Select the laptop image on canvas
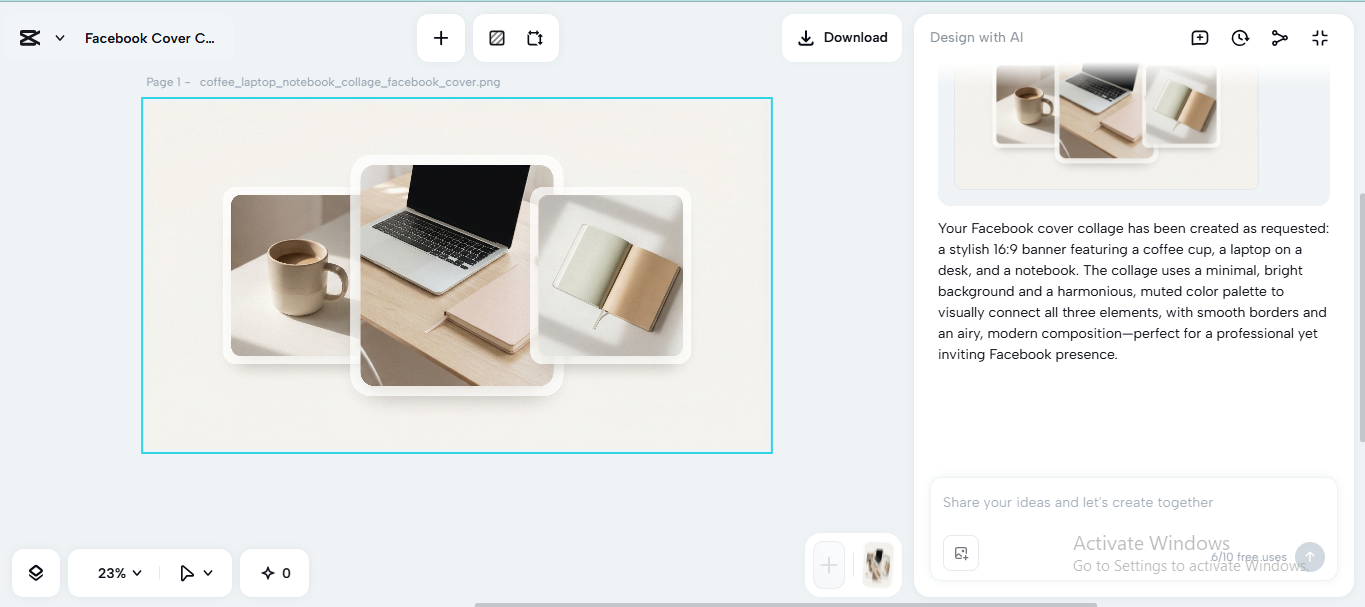 point(457,275)
